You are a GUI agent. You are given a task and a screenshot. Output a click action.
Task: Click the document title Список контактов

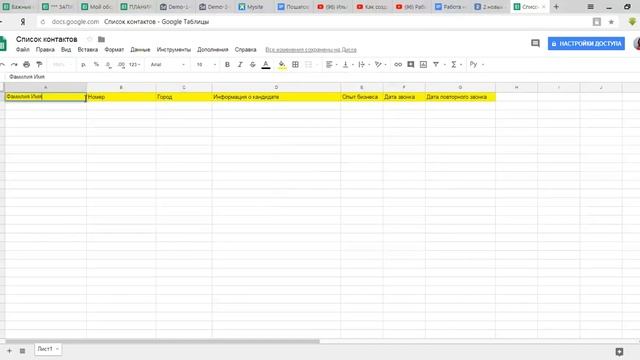pyautogui.click(x=47, y=39)
